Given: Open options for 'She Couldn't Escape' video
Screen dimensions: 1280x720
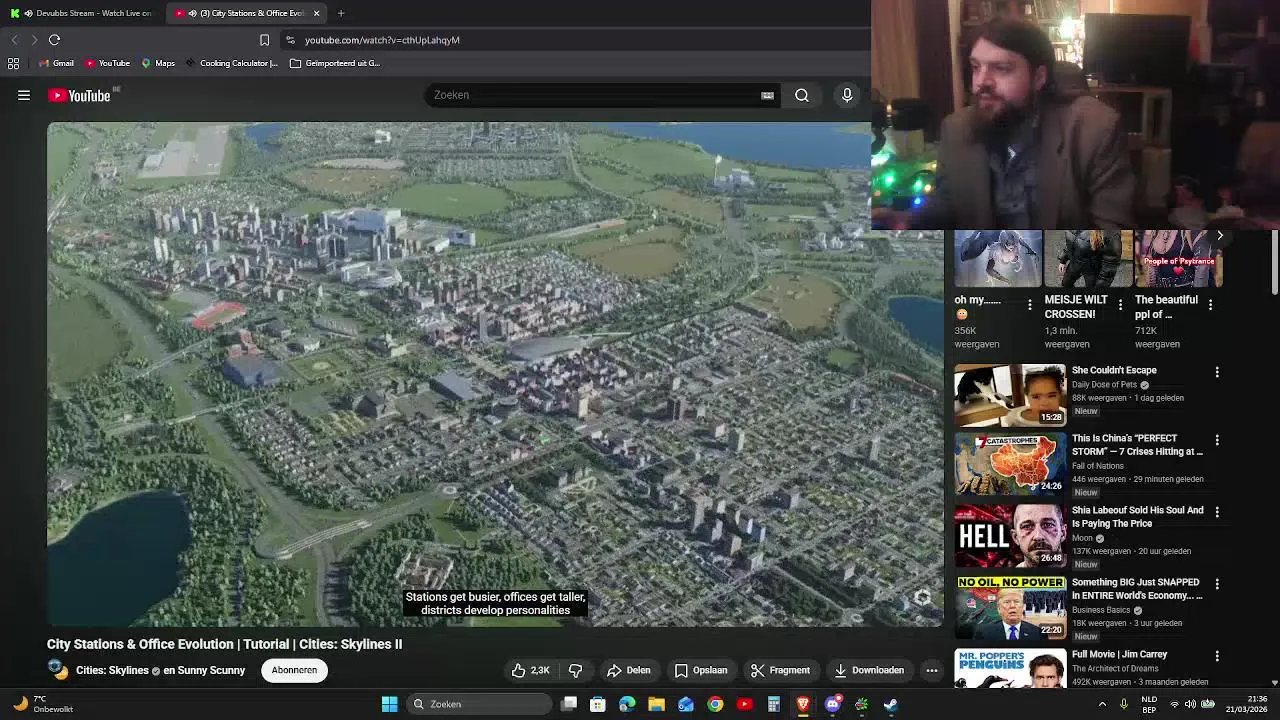Looking at the screenshot, I should tap(1217, 372).
